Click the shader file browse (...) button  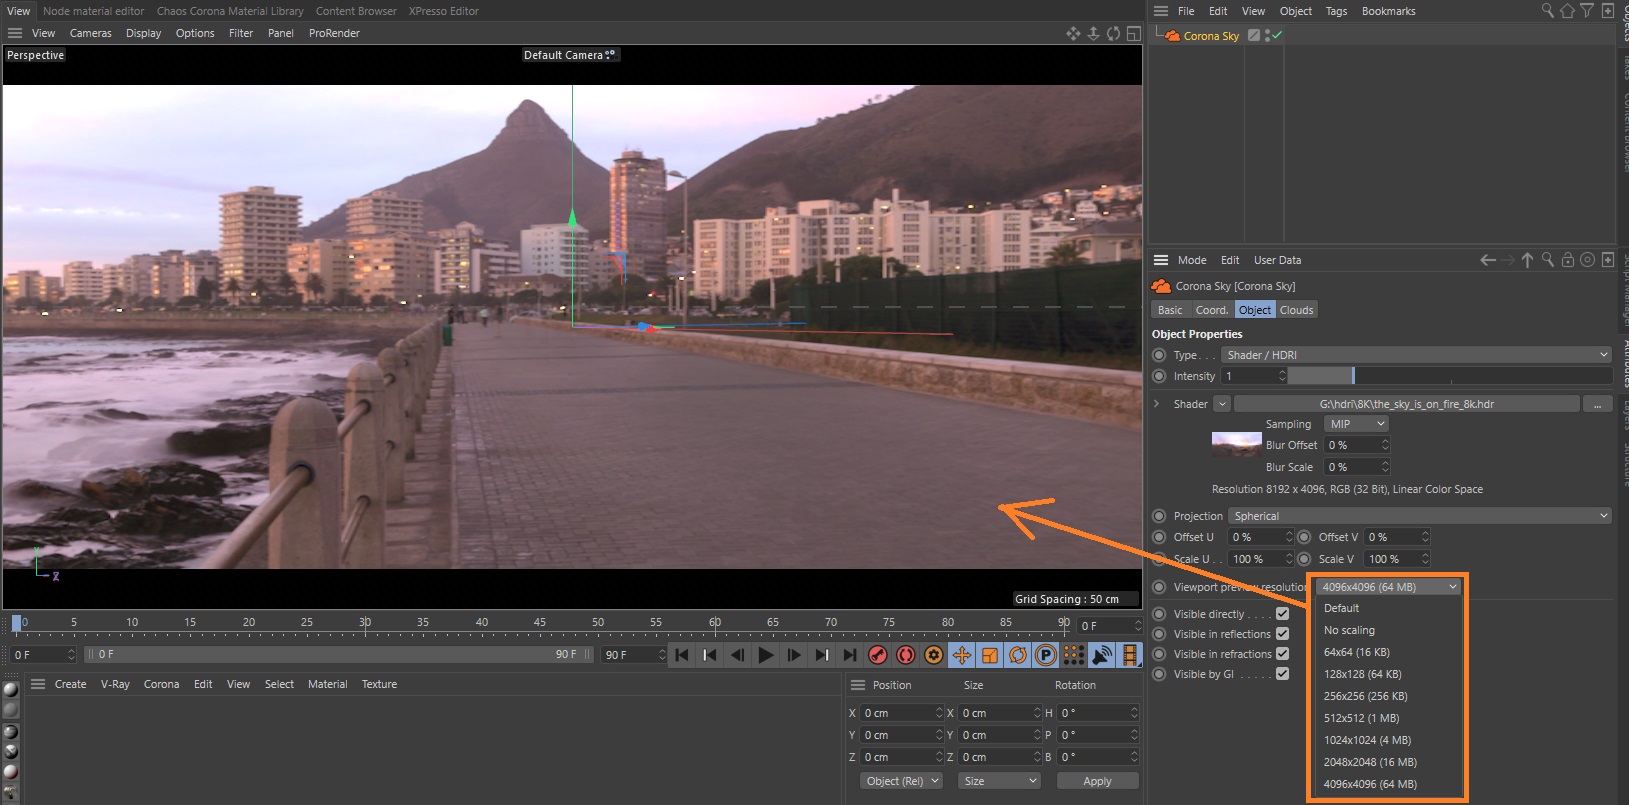1597,404
